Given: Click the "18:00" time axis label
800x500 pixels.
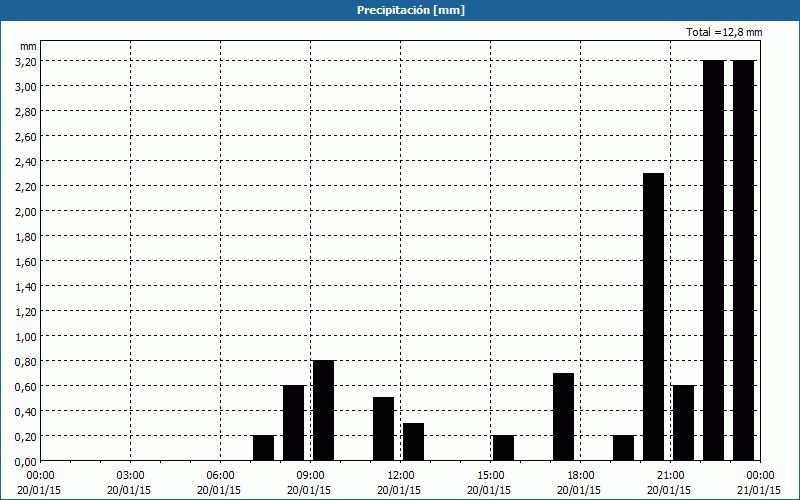Looking at the screenshot, I should [x=581, y=476].
